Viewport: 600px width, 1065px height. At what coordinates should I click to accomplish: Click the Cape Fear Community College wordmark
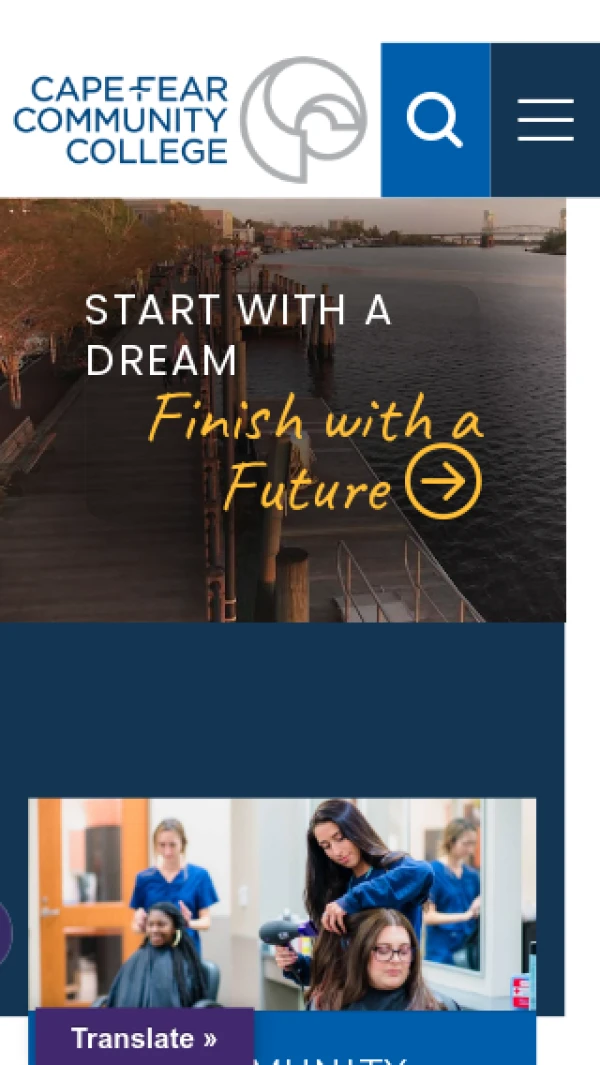click(121, 120)
